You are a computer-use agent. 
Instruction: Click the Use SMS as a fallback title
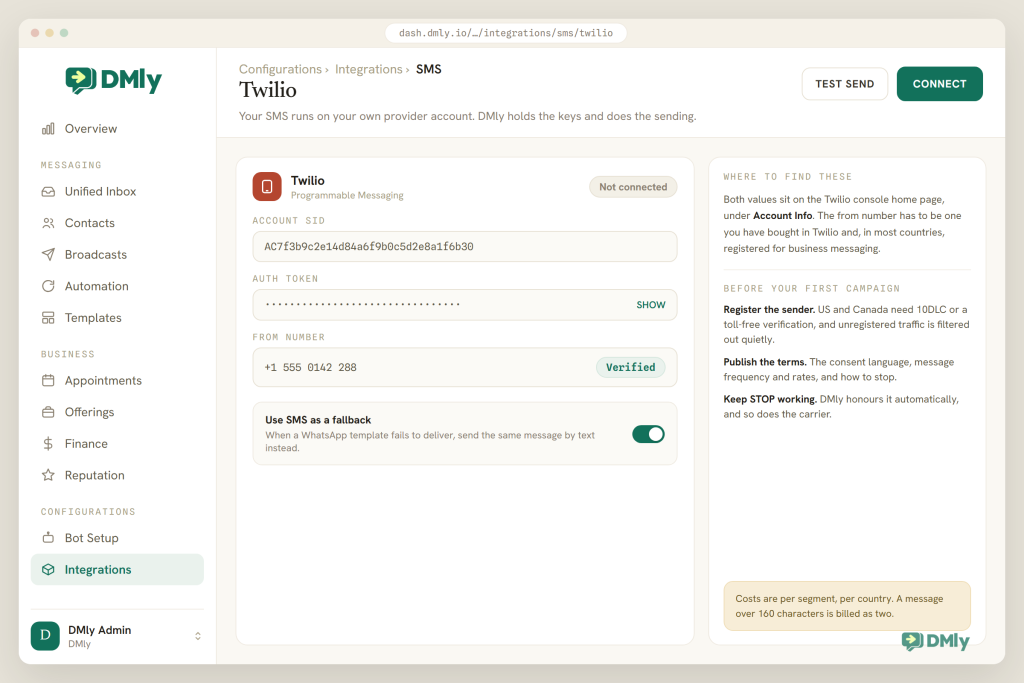pos(318,420)
